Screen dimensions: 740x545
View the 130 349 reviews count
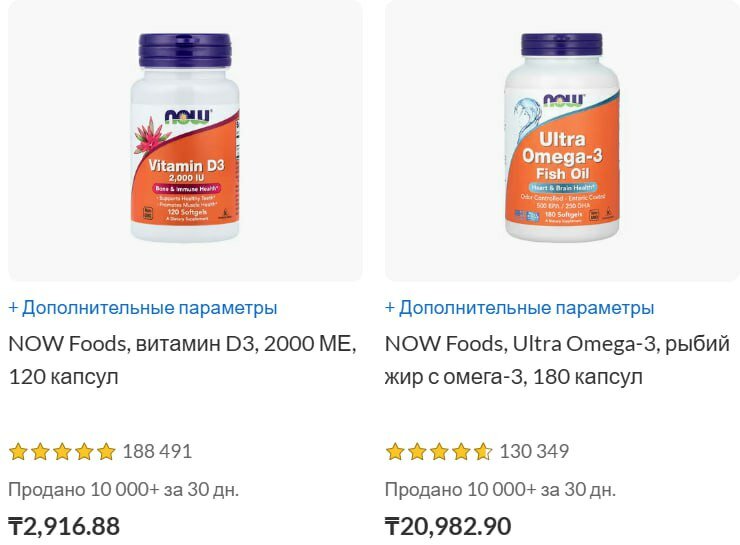click(534, 452)
